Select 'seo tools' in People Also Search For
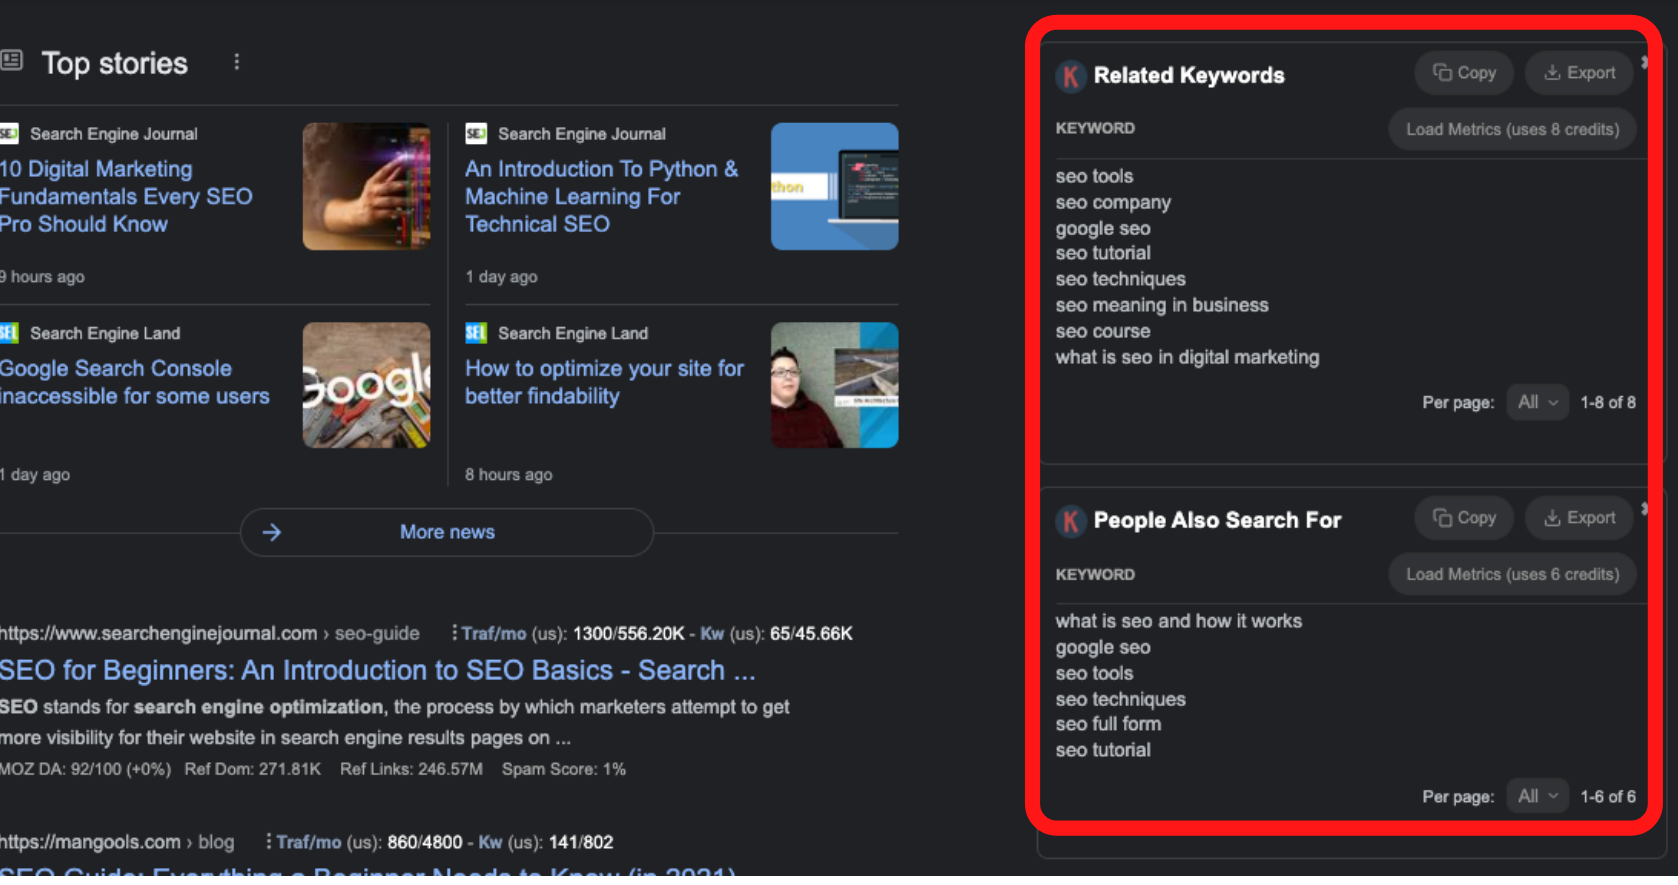The height and width of the screenshot is (885, 1678). click(1094, 674)
